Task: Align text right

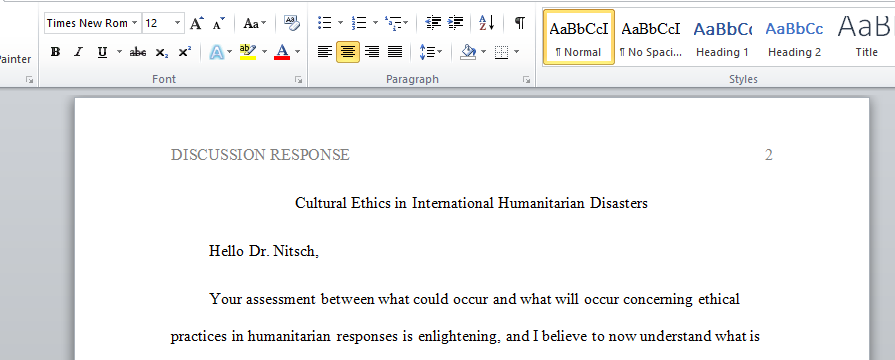Action: (x=372, y=52)
